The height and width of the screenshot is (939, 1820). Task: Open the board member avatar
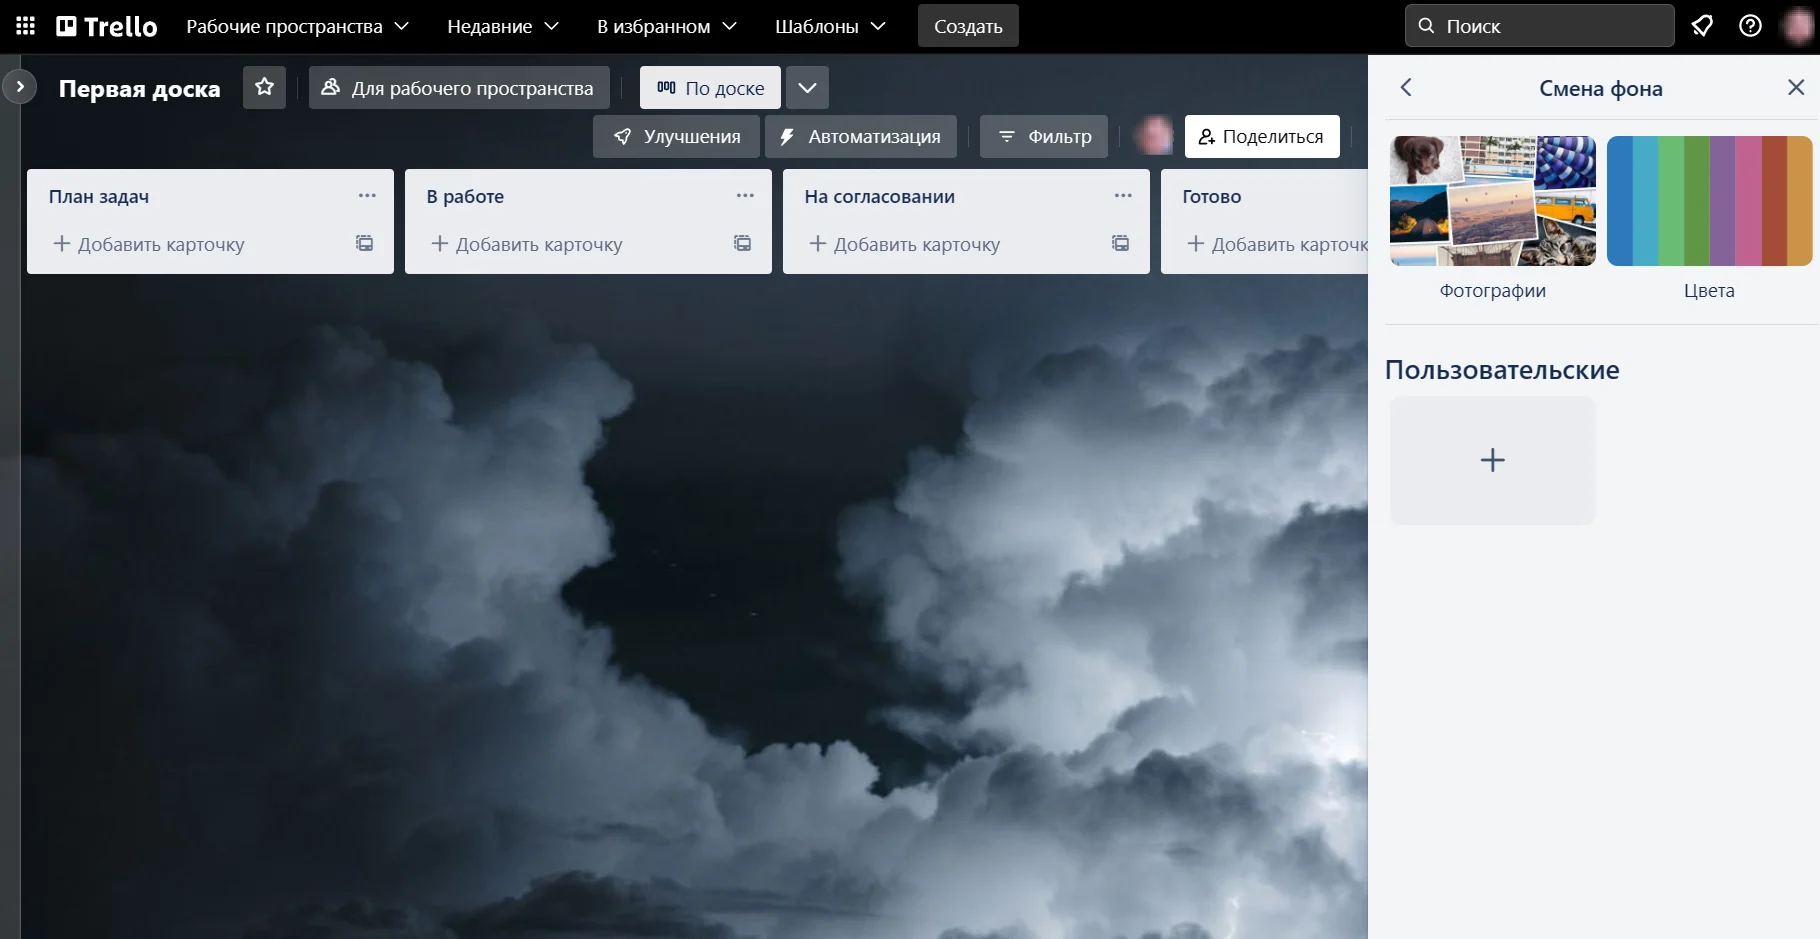tap(1154, 136)
